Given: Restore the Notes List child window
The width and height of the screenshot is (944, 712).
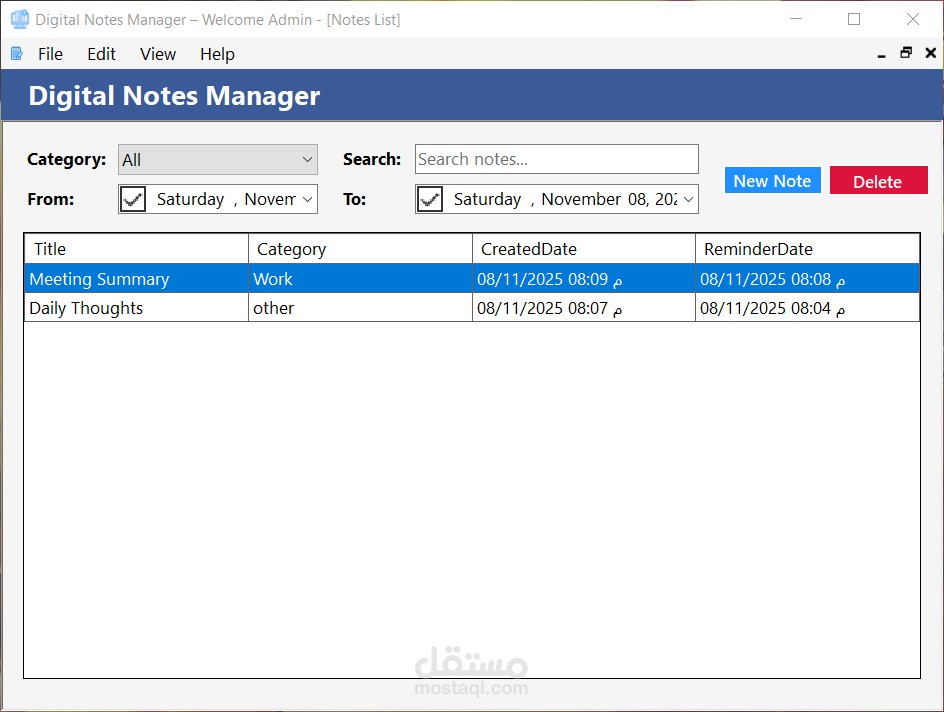Looking at the screenshot, I should coord(906,53).
